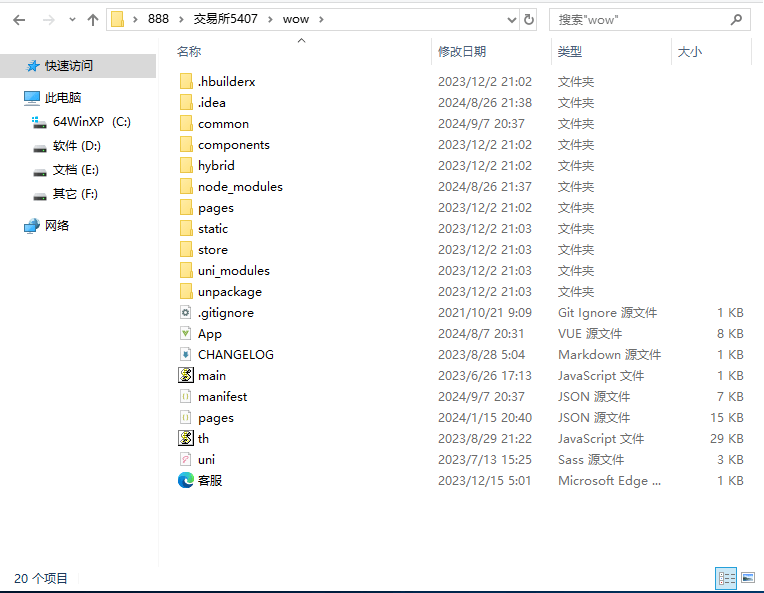Refresh the wow folder view
The width and height of the screenshot is (764, 593).
[529, 20]
